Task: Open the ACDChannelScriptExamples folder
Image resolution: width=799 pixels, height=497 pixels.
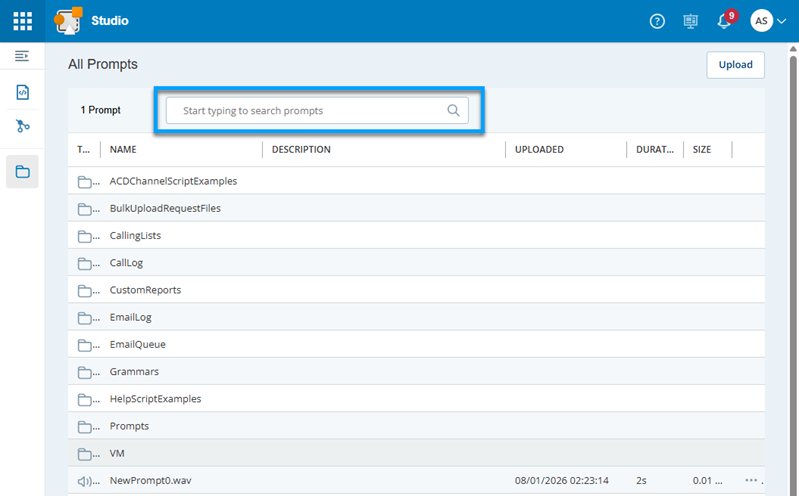Action: pos(173,181)
